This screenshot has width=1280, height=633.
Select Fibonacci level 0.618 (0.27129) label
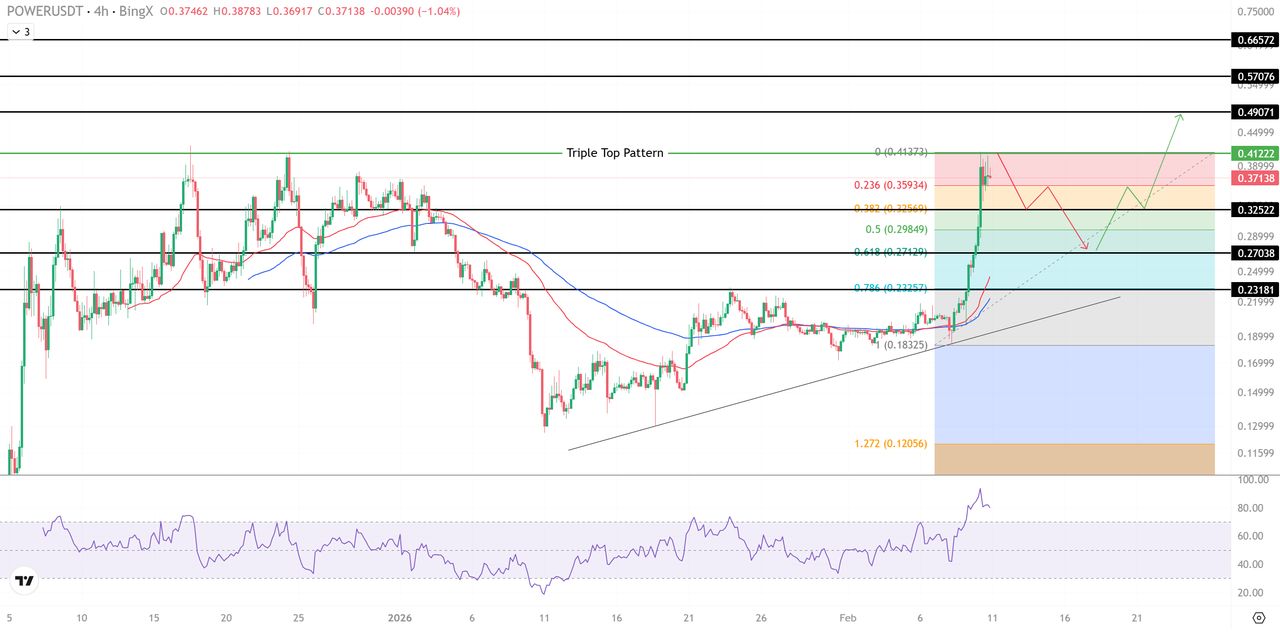tap(891, 252)
